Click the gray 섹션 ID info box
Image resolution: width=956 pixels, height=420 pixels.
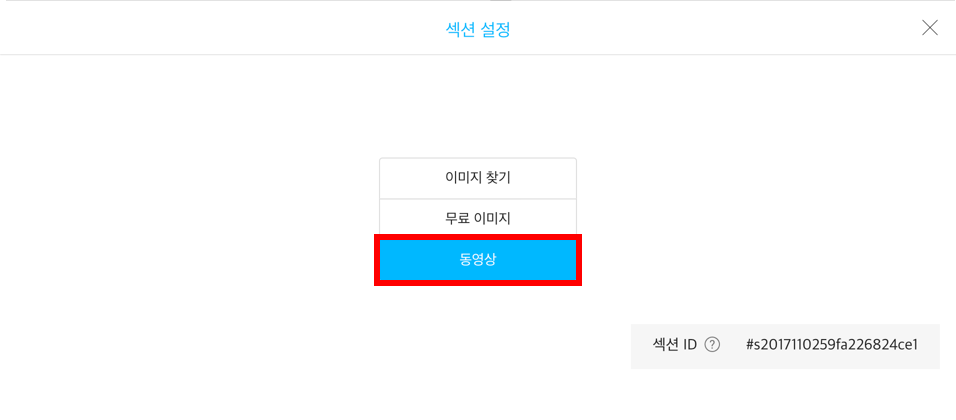785,346
